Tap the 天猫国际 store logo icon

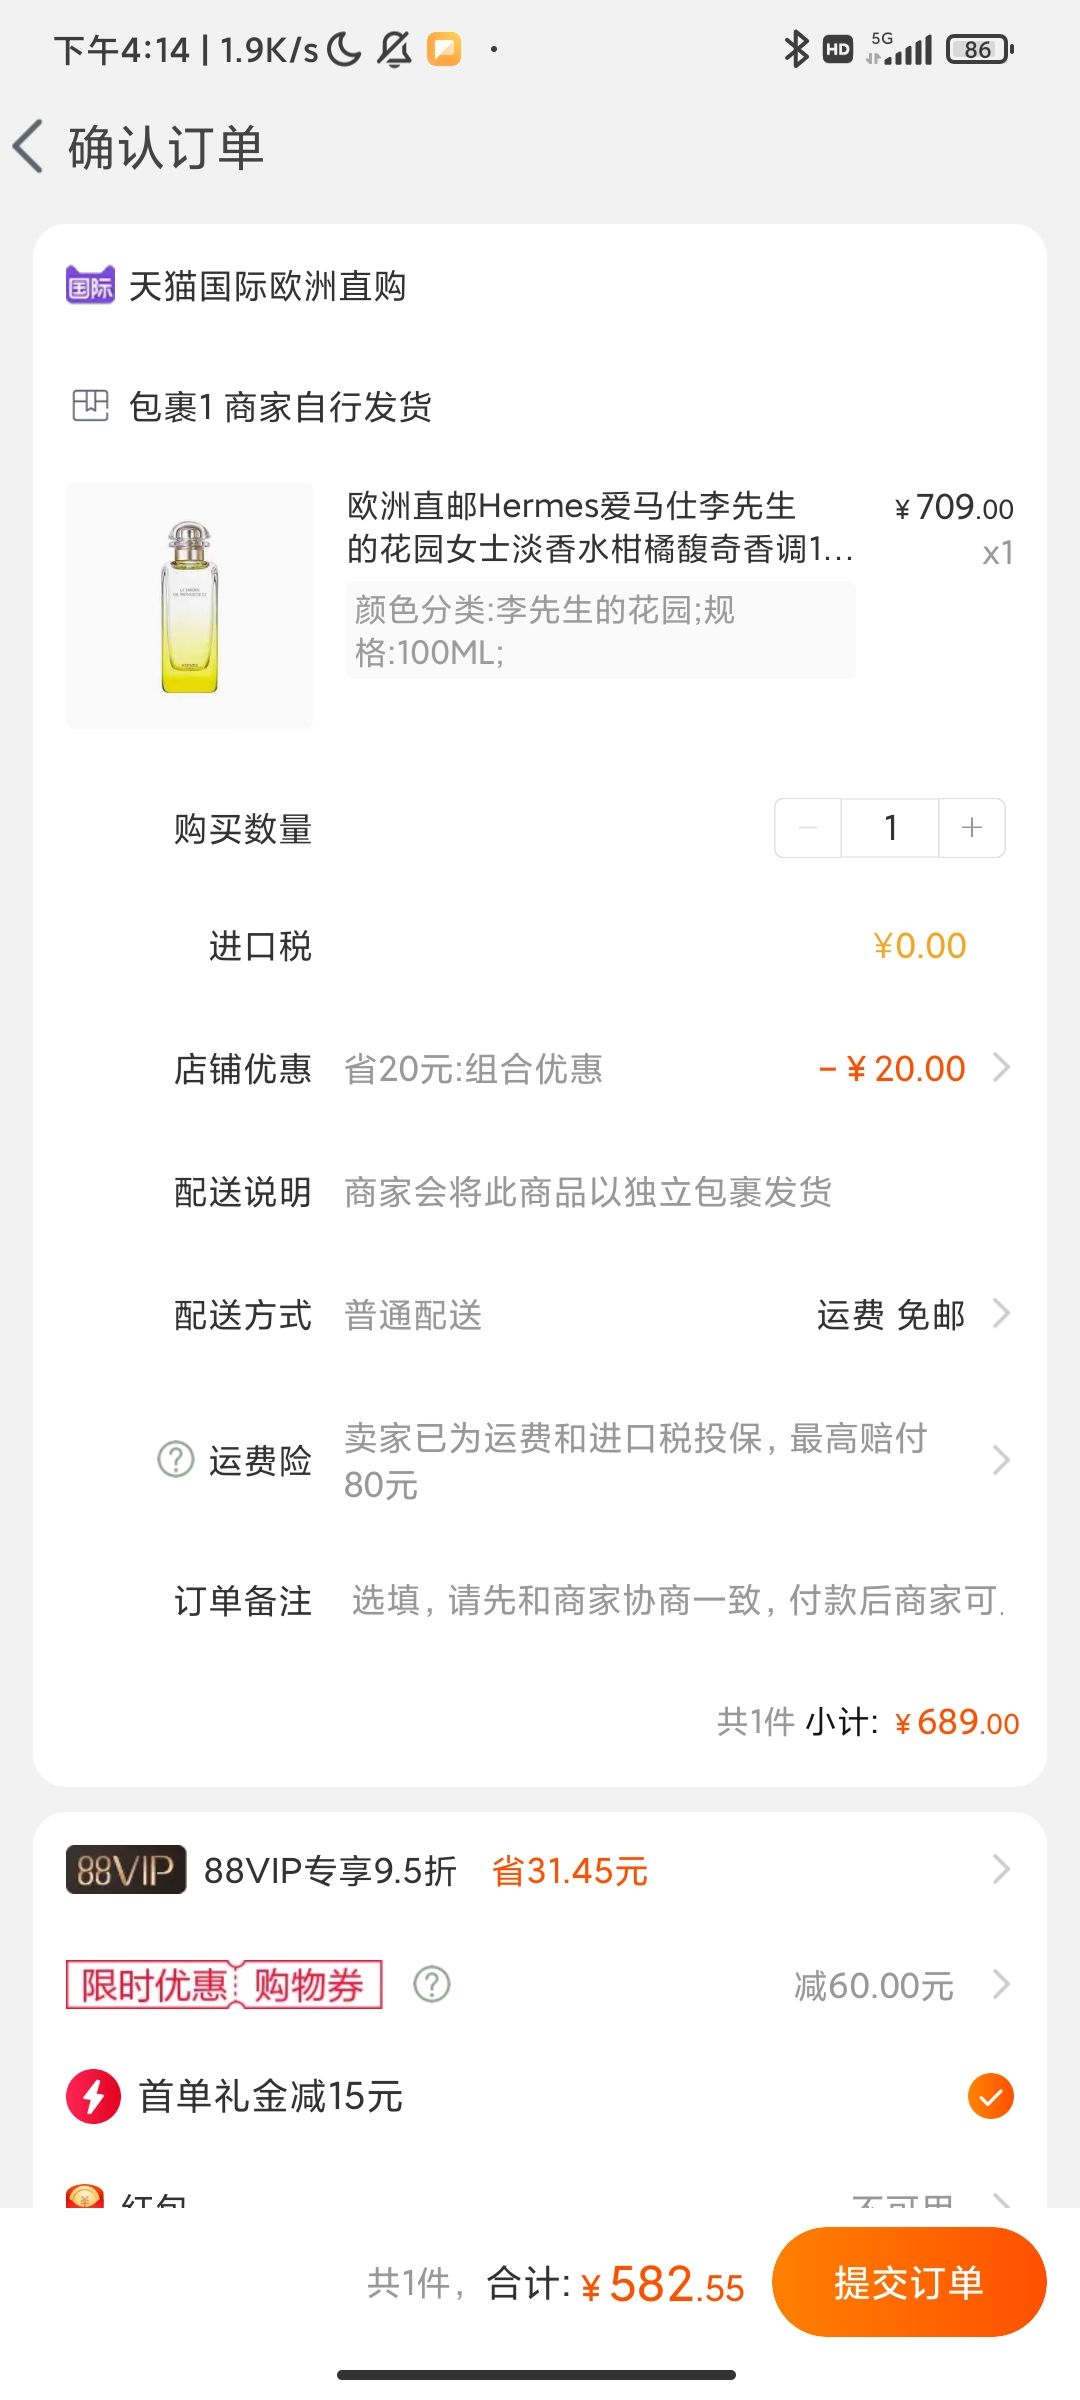pyautogui.click(x=90, y=286)
